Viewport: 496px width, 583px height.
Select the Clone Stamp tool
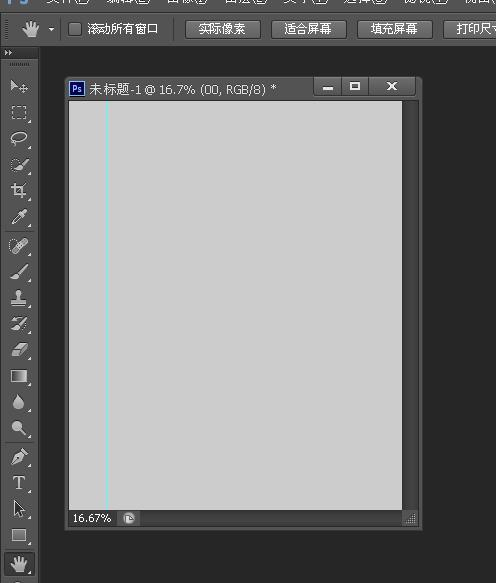pyautogui.click(x=19, y=298)
